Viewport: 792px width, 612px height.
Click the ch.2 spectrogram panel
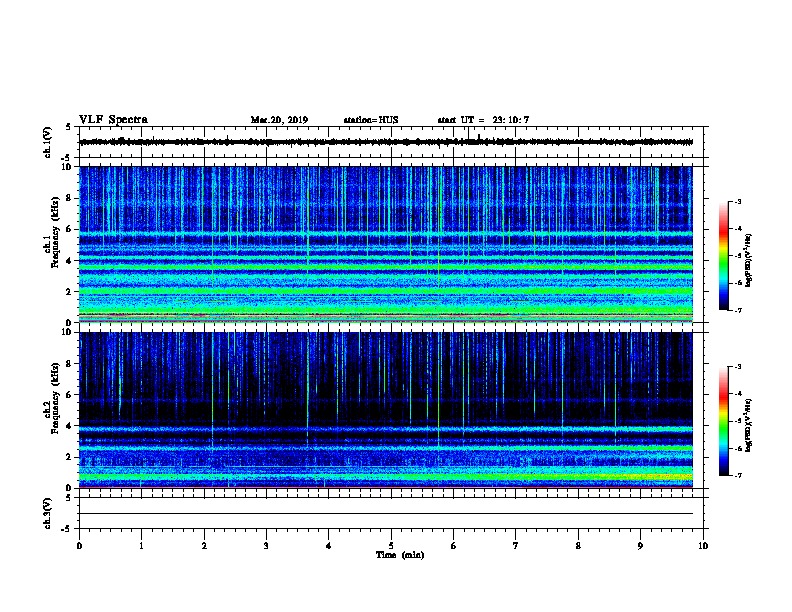[386, 410]
